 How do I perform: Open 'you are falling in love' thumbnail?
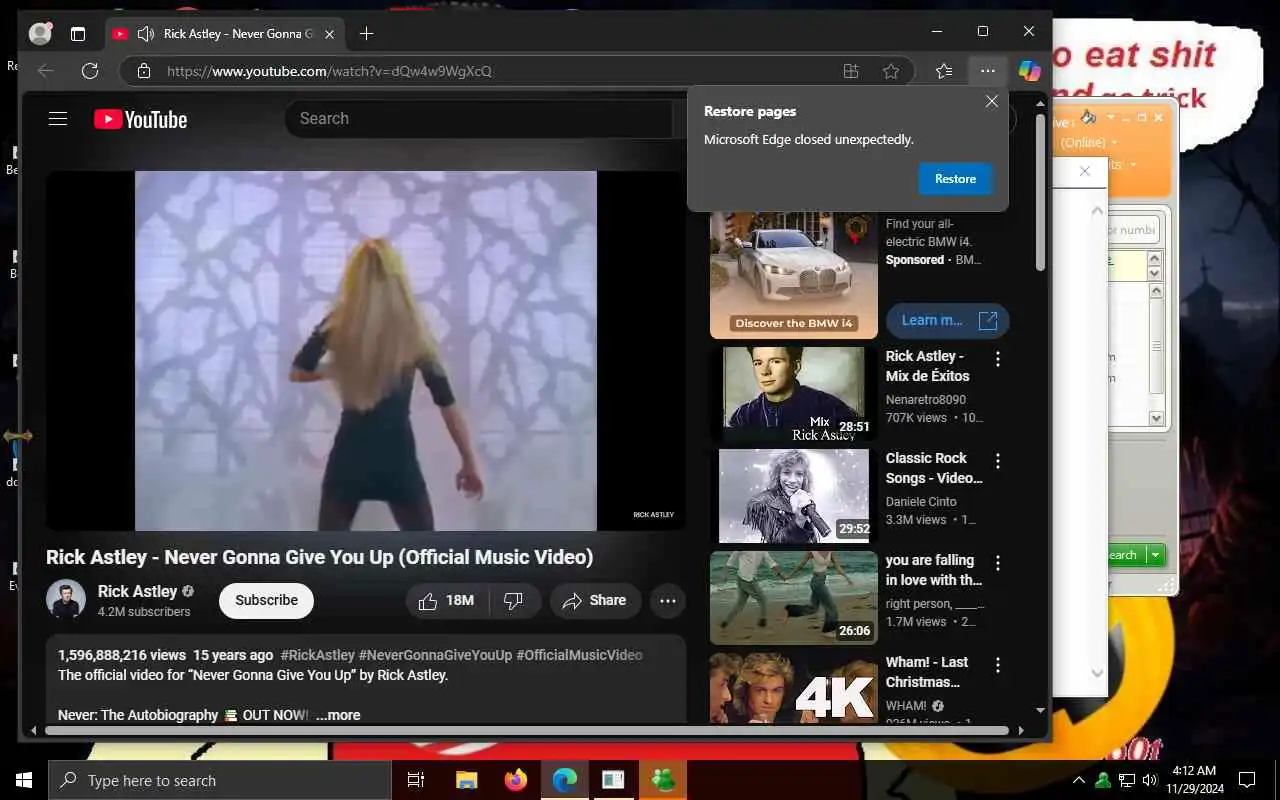point(794,598)
